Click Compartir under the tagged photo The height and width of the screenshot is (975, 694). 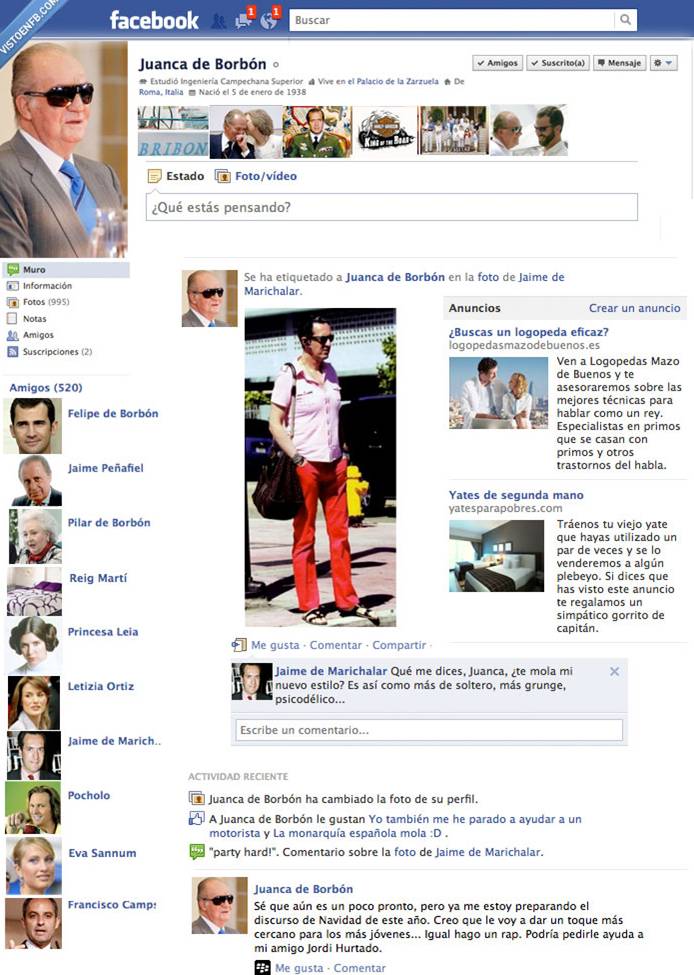tap(399, 646)
